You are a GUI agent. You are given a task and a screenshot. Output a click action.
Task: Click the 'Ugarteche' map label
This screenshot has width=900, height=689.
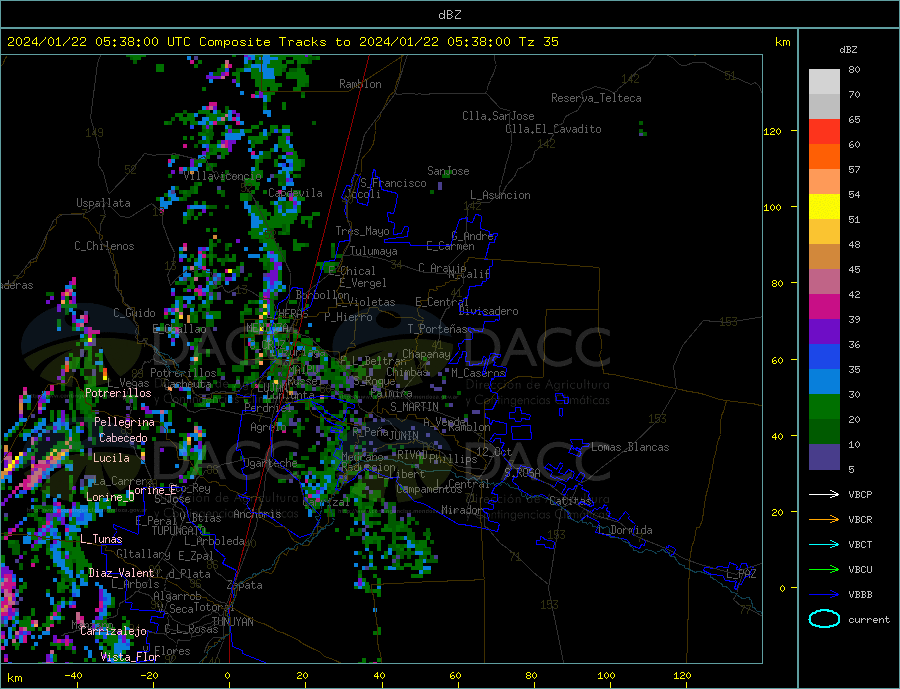click(x=270, y=463)
